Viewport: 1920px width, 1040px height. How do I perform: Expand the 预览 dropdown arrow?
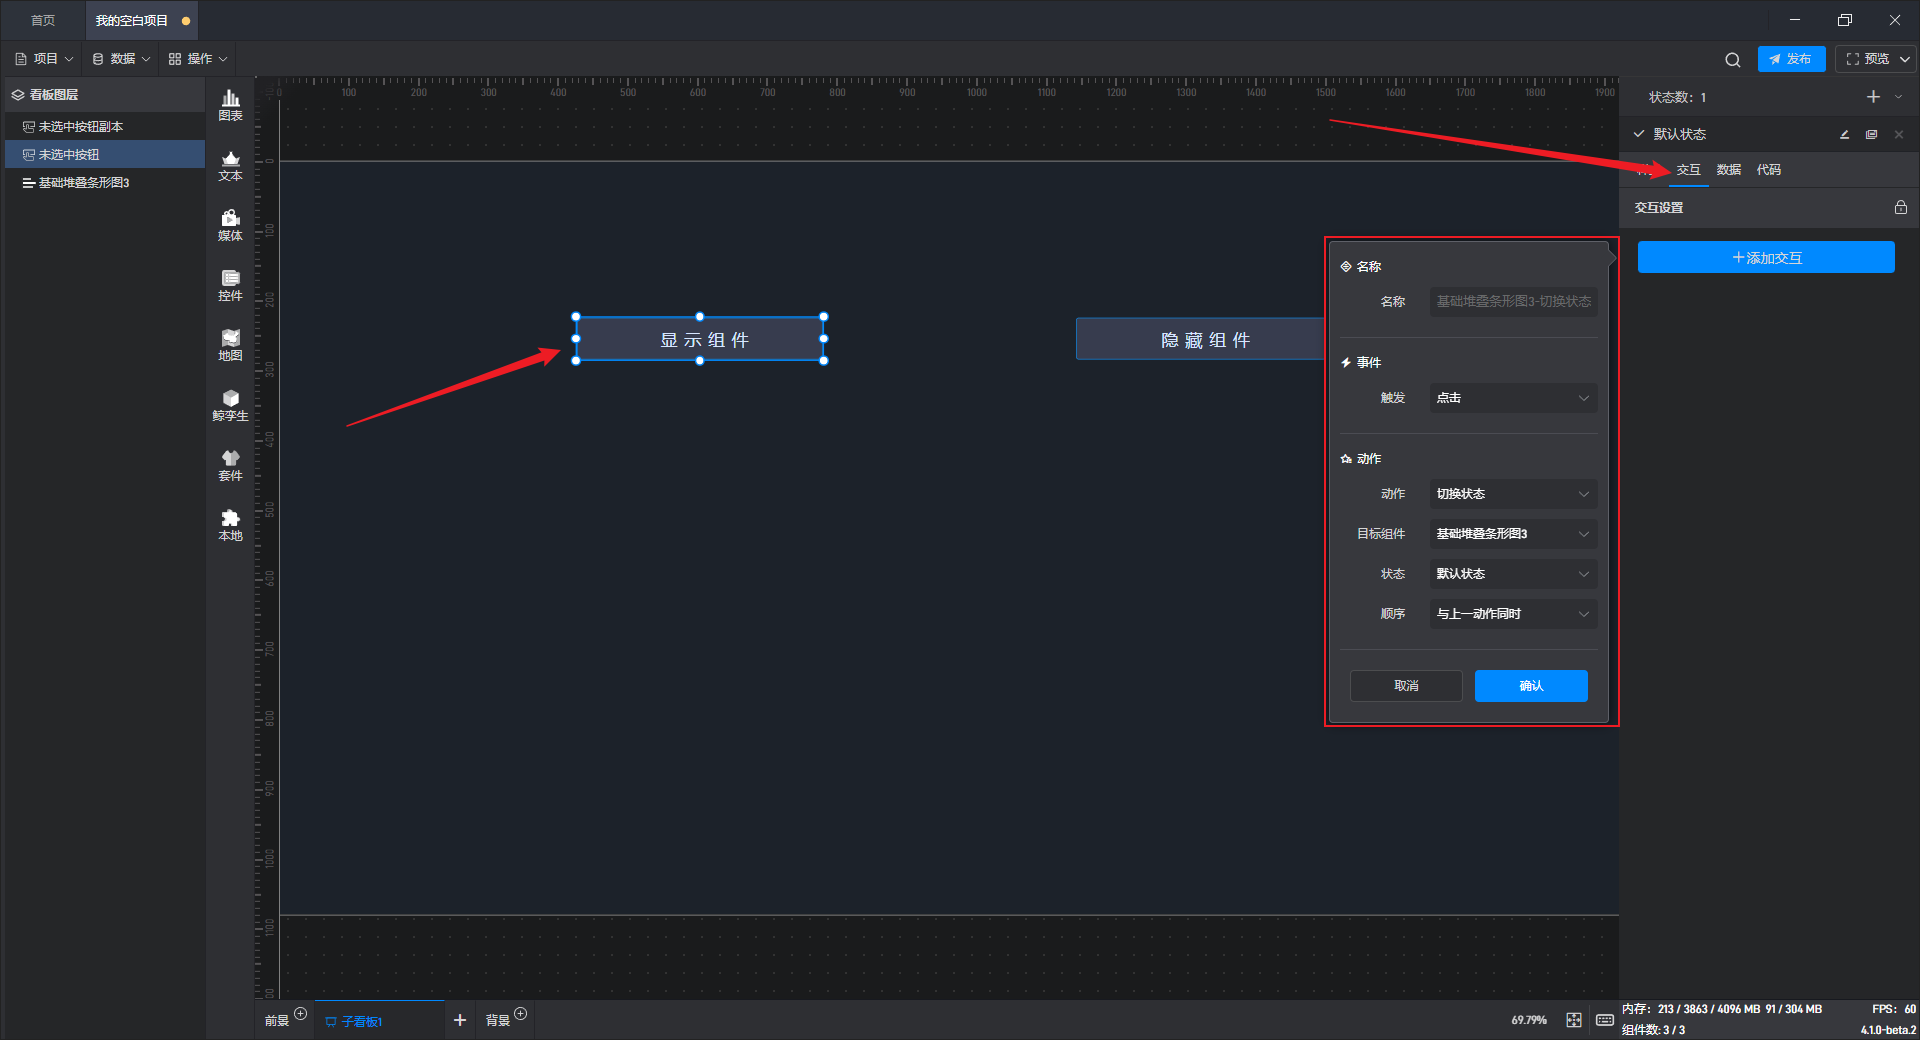coord(1905,59)
